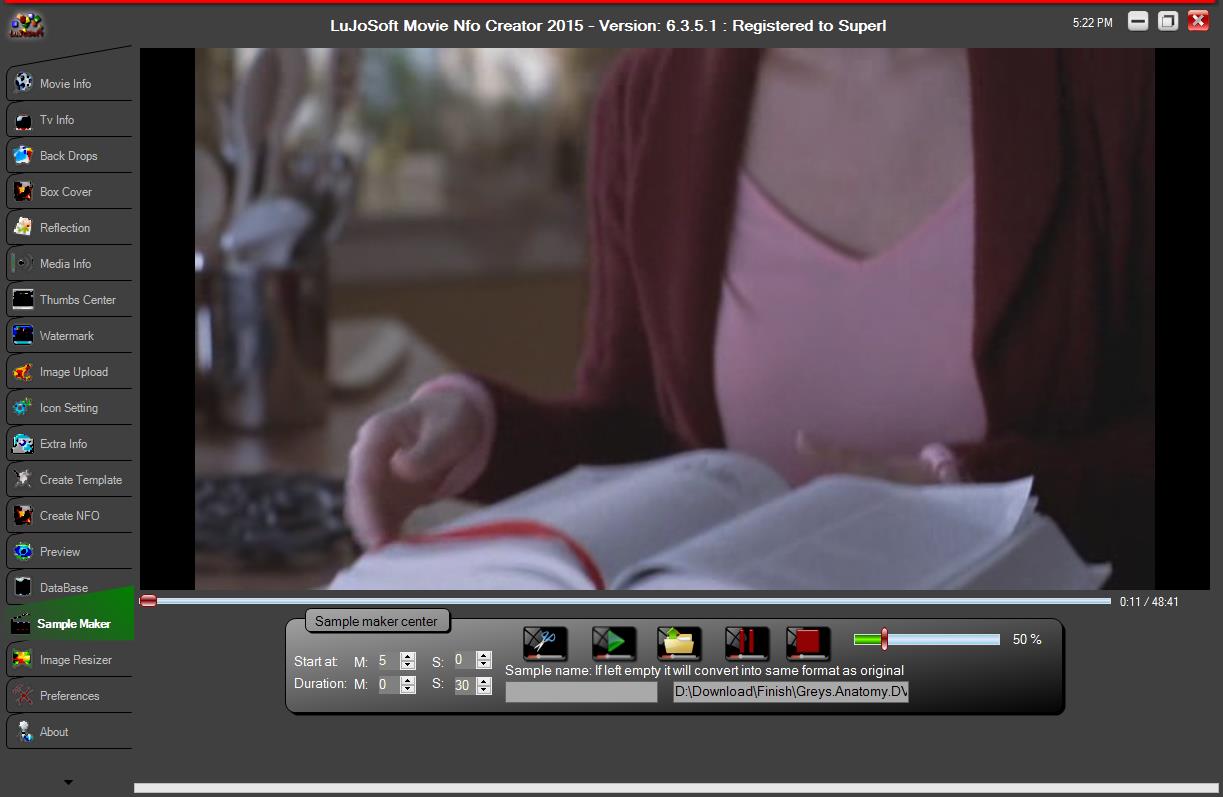This screenshot has height=797, width=1223.
Task: Click the Sample maker center label
Action: tap(376, 621)
